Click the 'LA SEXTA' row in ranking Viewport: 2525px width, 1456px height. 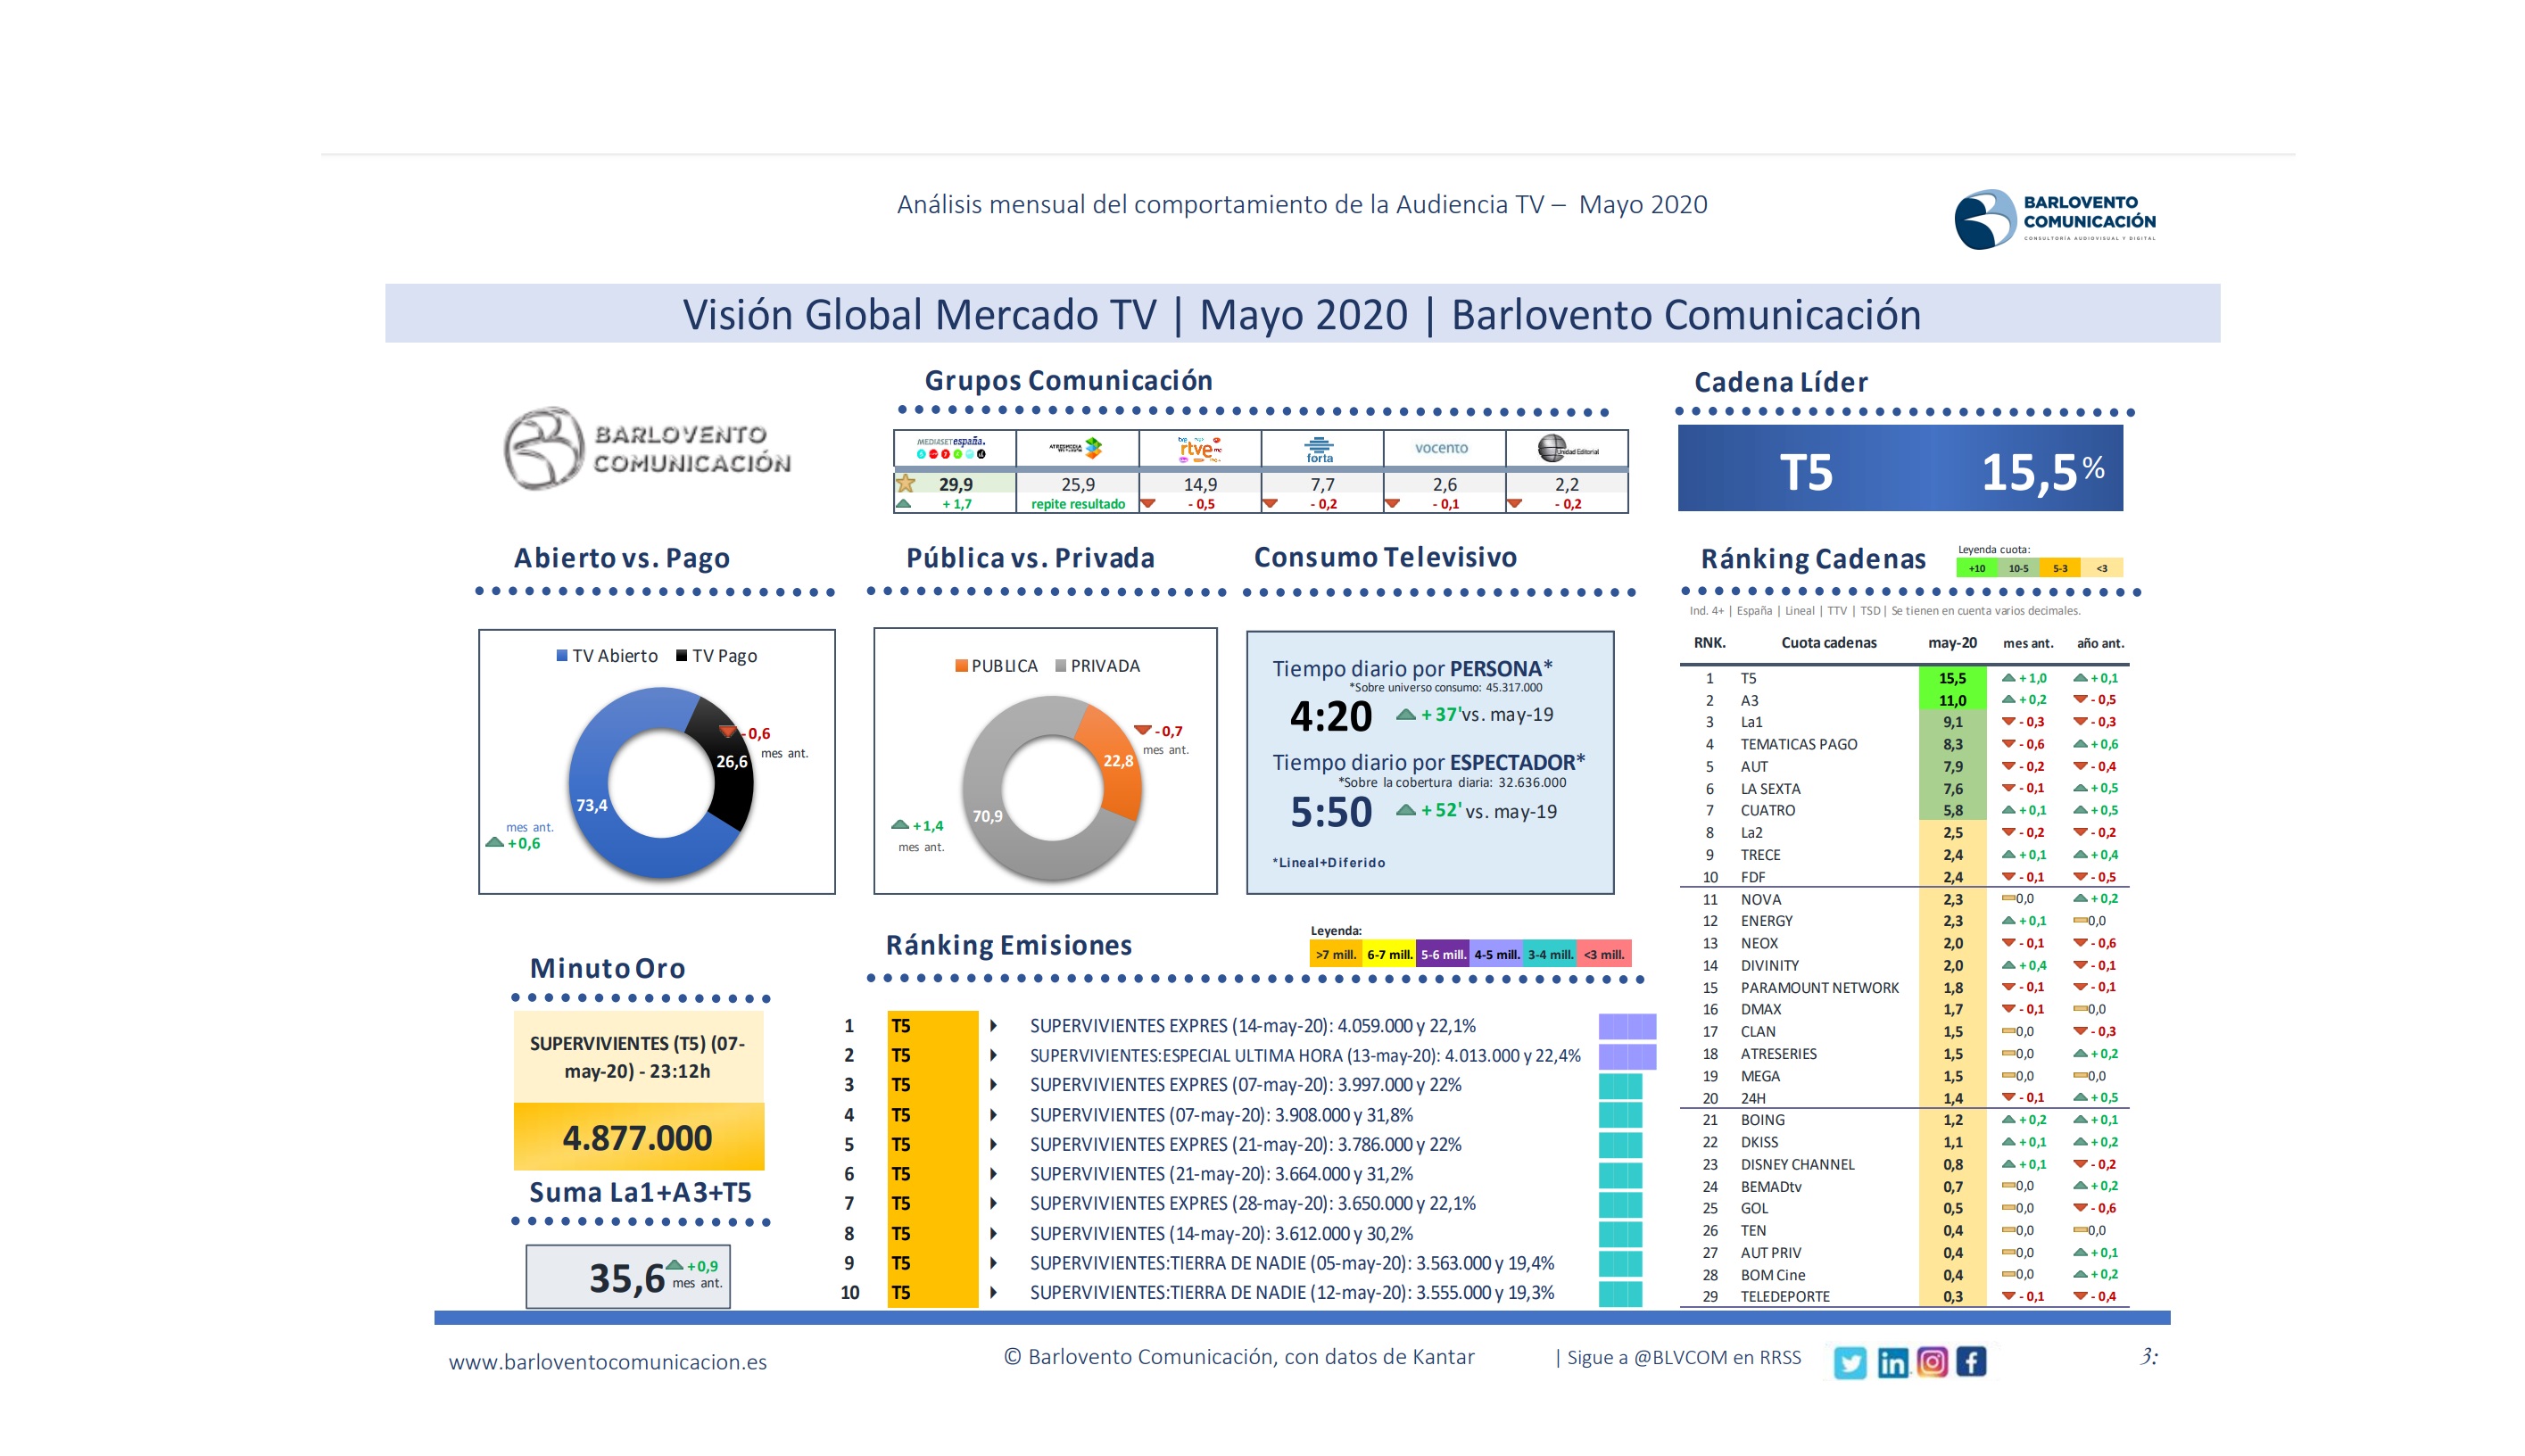click(x=1904, y=788)
